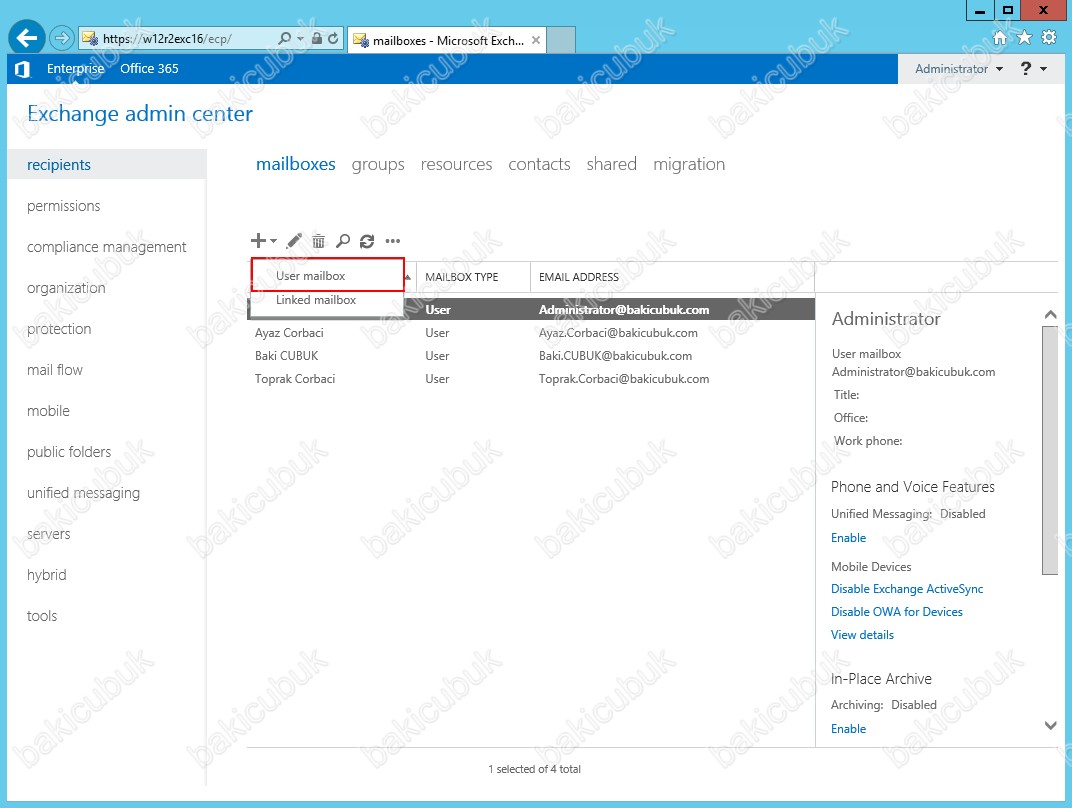
Task: Open the tools section
Action: pos(42,616)
